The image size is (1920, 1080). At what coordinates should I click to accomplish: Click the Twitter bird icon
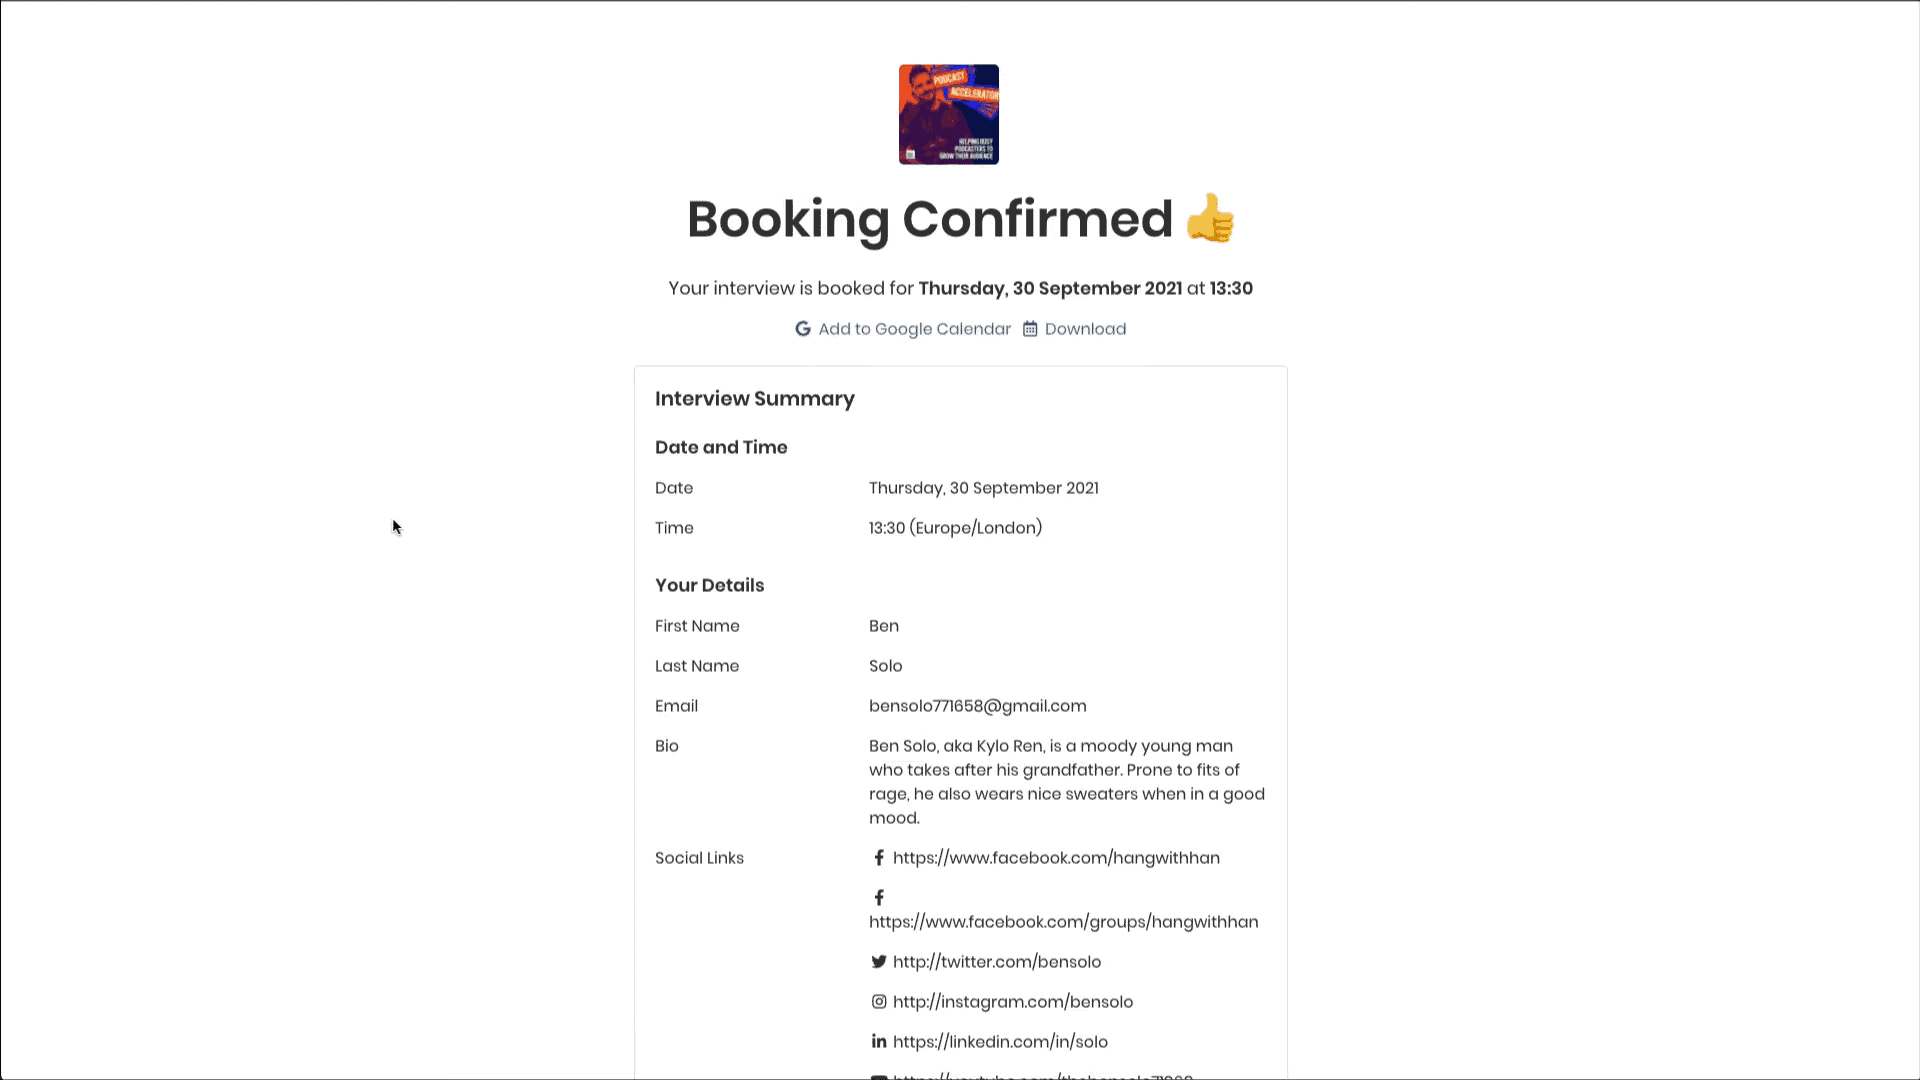click(879, 962)
